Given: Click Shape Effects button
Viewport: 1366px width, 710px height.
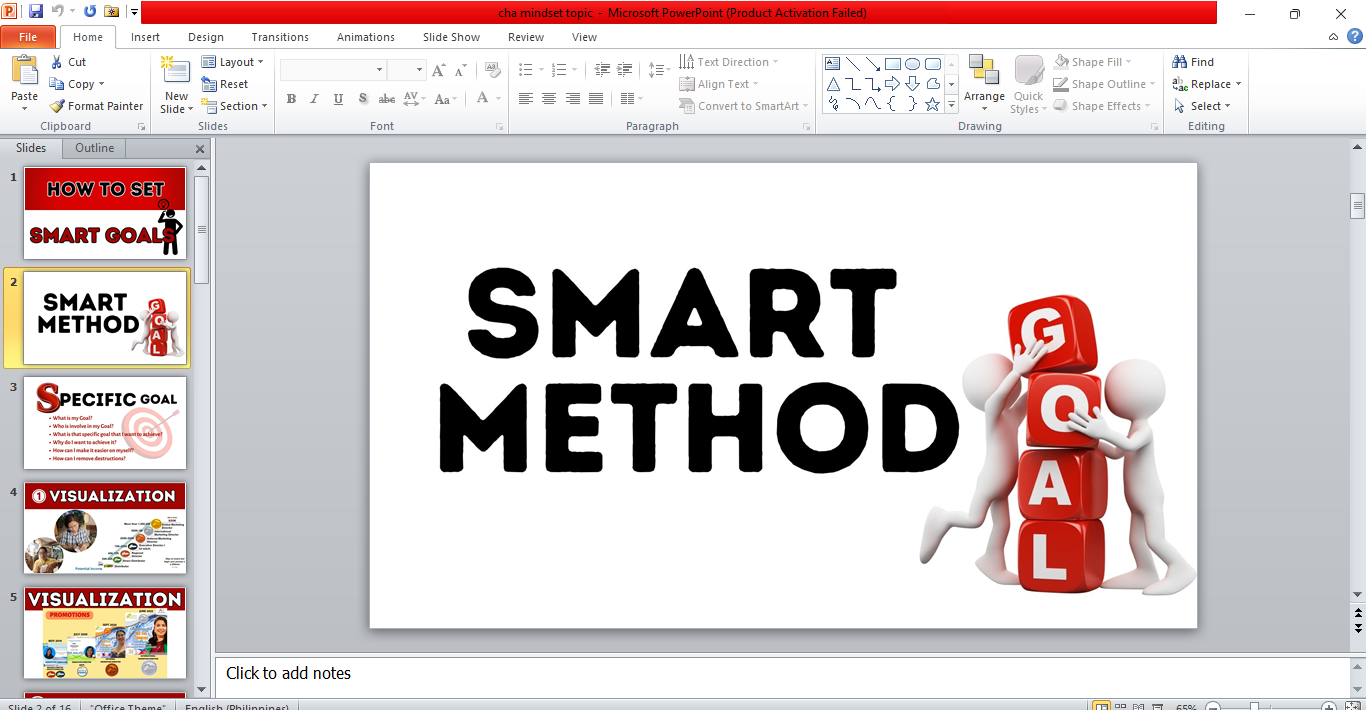Looking at the screenshot, I should [1102, 106].
